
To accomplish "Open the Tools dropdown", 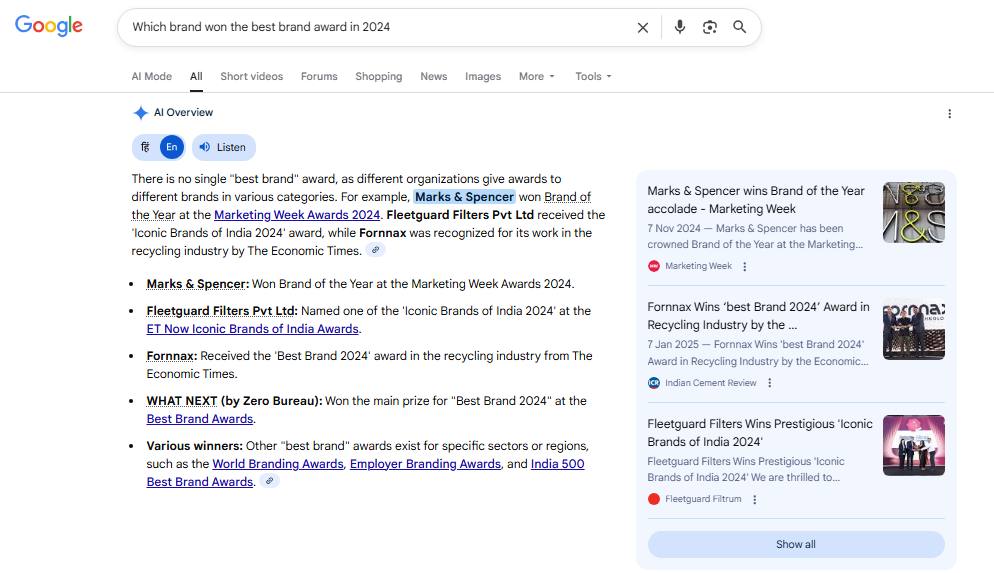I will [593, 77].
